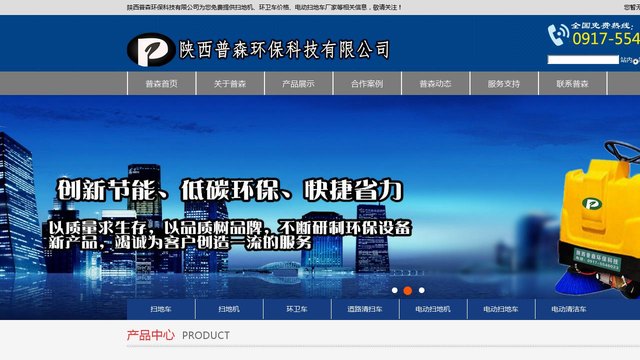Click the banner subtitle 以质量求生存 text
The image size is (640, 360).
tap(229, 235)
